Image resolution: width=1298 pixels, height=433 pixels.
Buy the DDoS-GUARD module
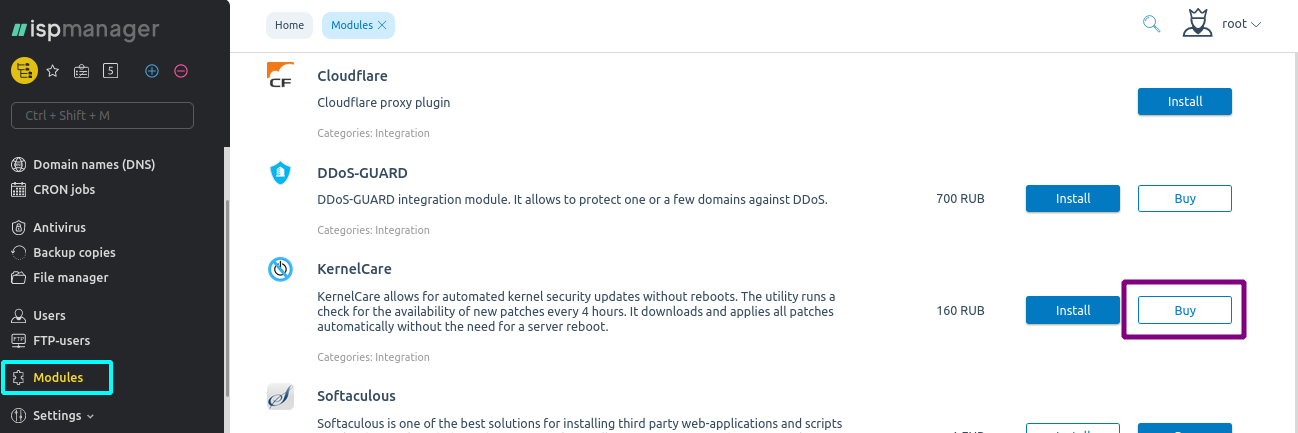pos(1185,198)
